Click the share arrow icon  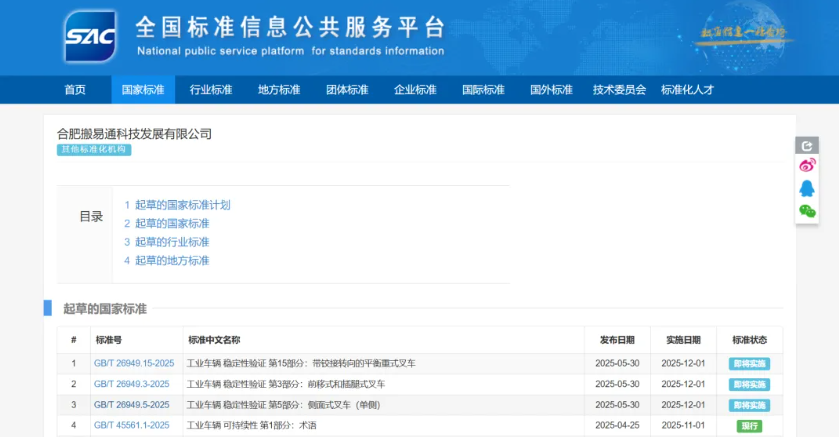[807, 146]
